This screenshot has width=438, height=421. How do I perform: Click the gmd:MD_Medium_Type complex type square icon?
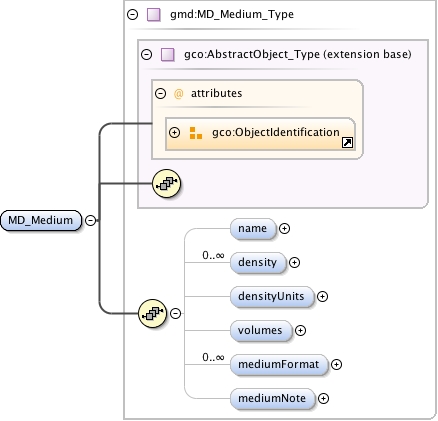tap(154, 15)
